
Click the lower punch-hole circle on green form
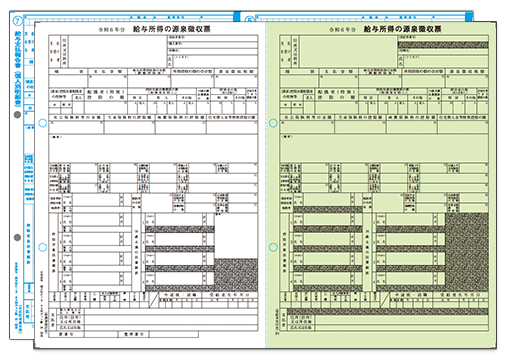(x=273, y=247)
